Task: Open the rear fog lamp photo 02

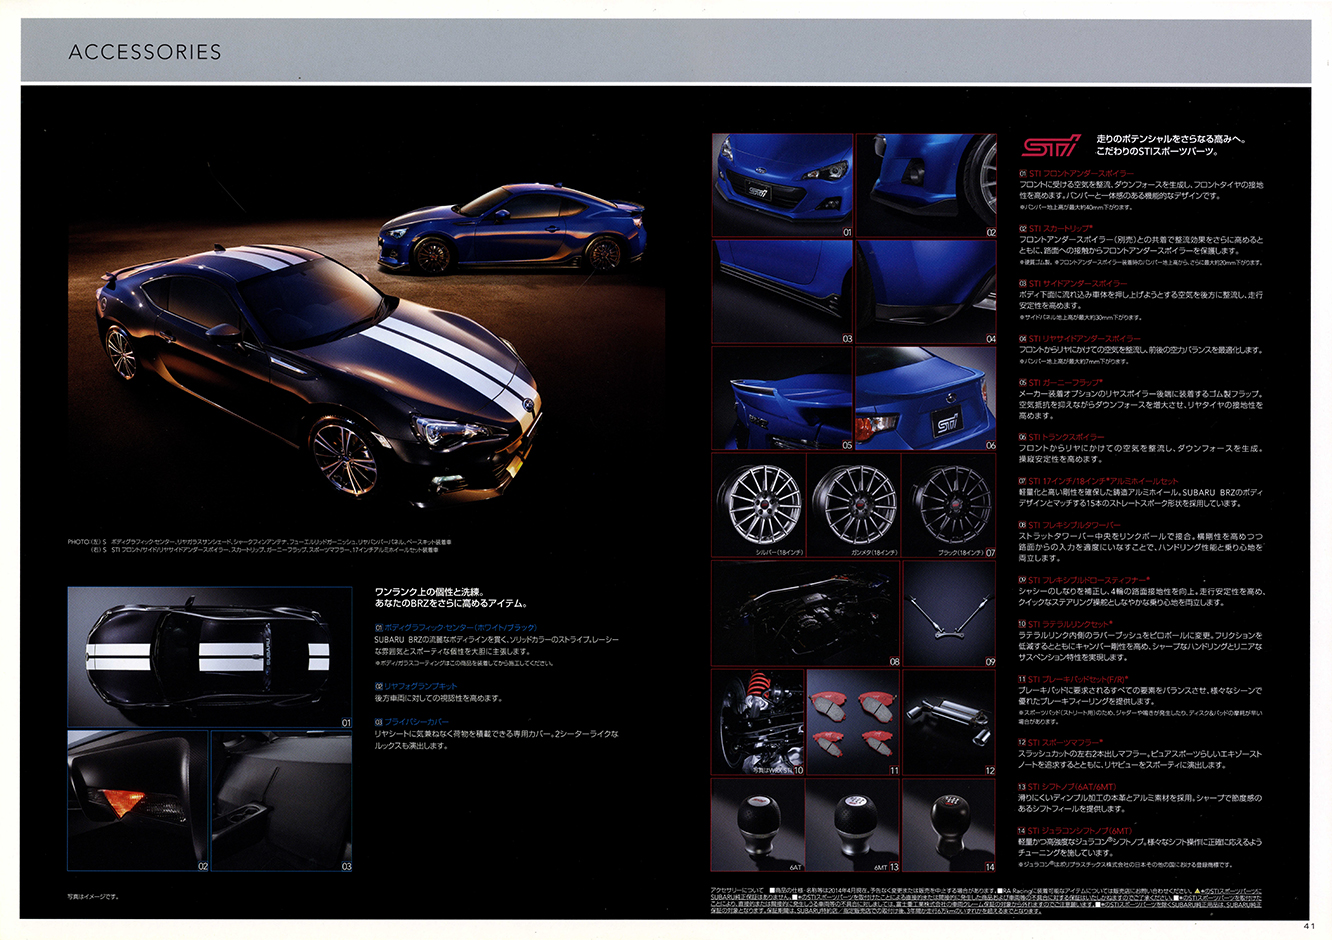Action: point(138,801)
